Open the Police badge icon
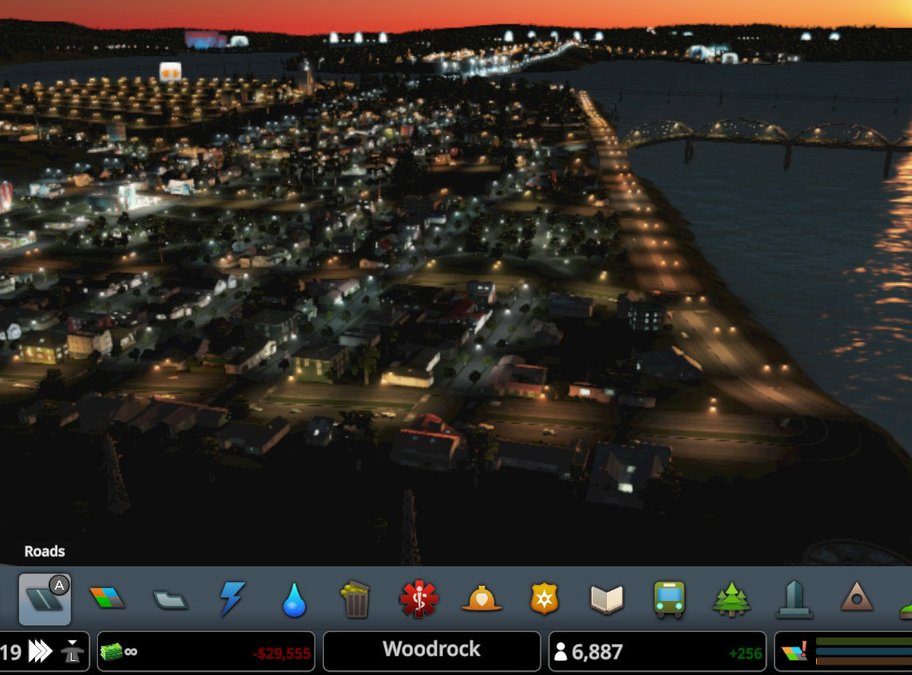This screenshot has height=675, width=912. (x=544, y=599)
